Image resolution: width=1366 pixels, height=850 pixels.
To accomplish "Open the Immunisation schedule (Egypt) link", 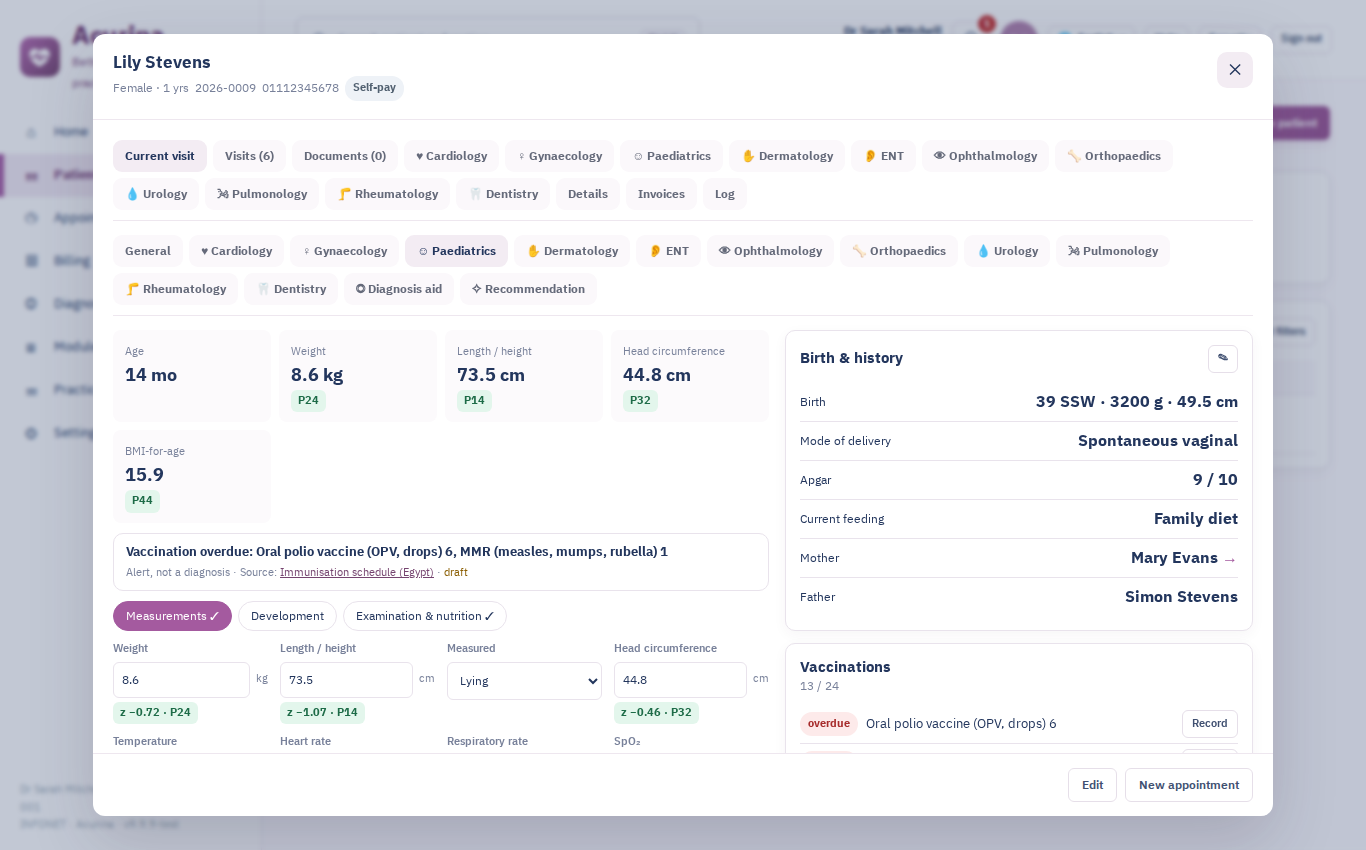I will click(357, 572).
